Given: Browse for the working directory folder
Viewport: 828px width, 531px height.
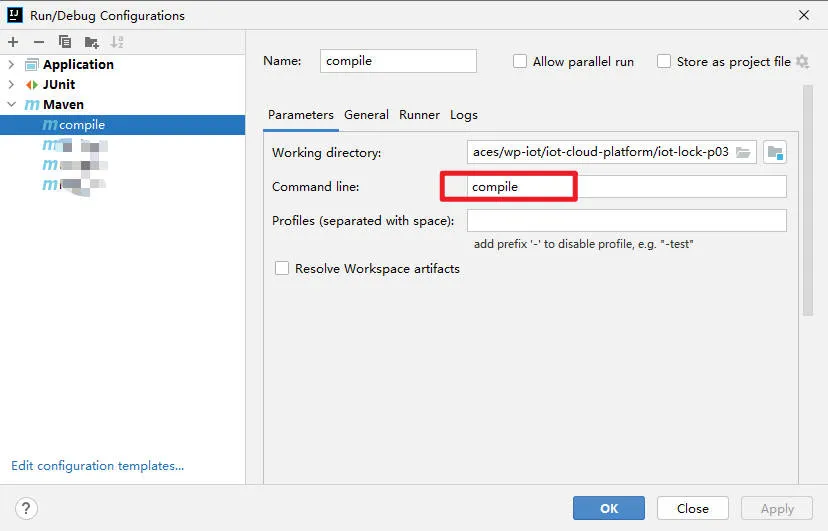Looking at the screenshot, I should coord(744,153).
